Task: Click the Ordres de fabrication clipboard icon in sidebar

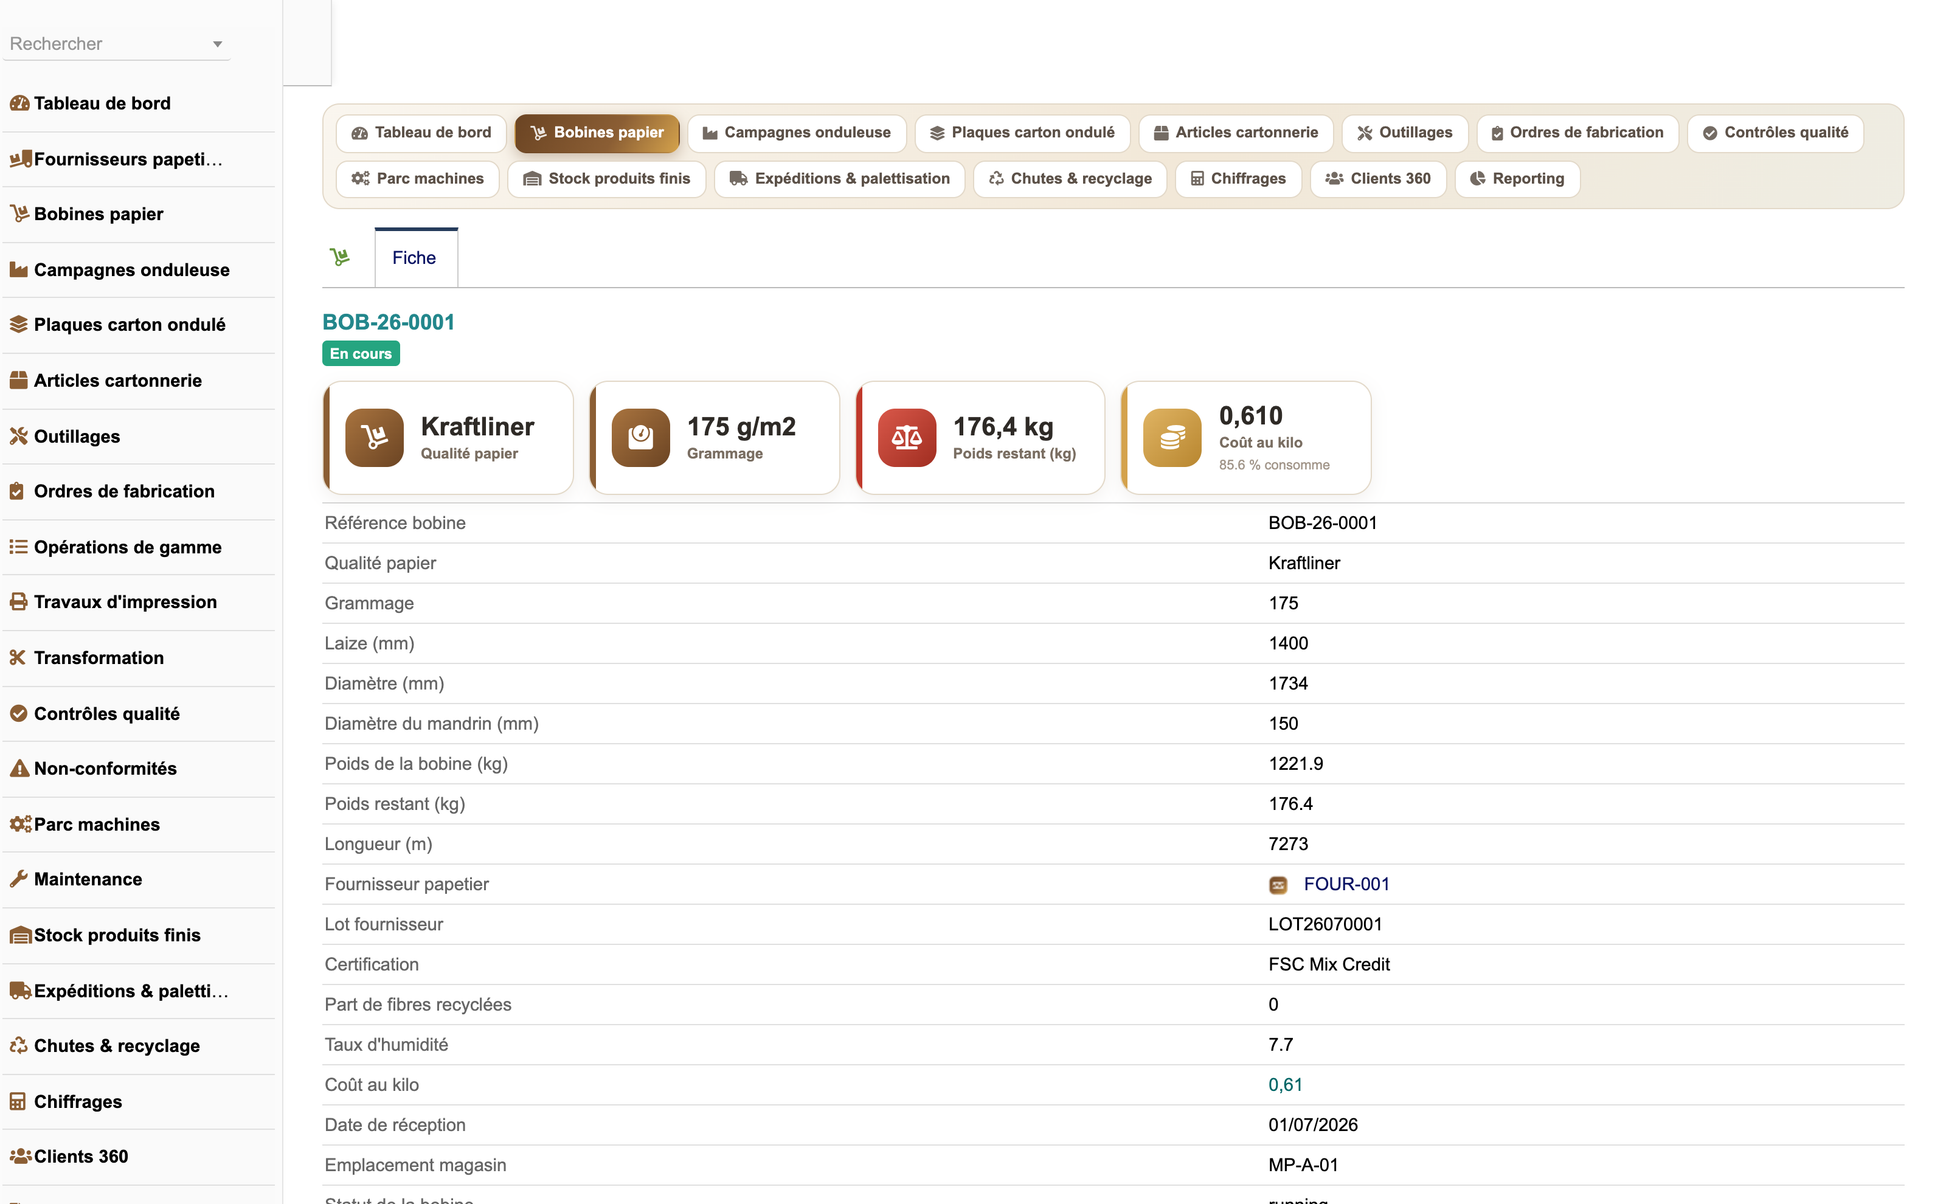Action: (17, 492)
